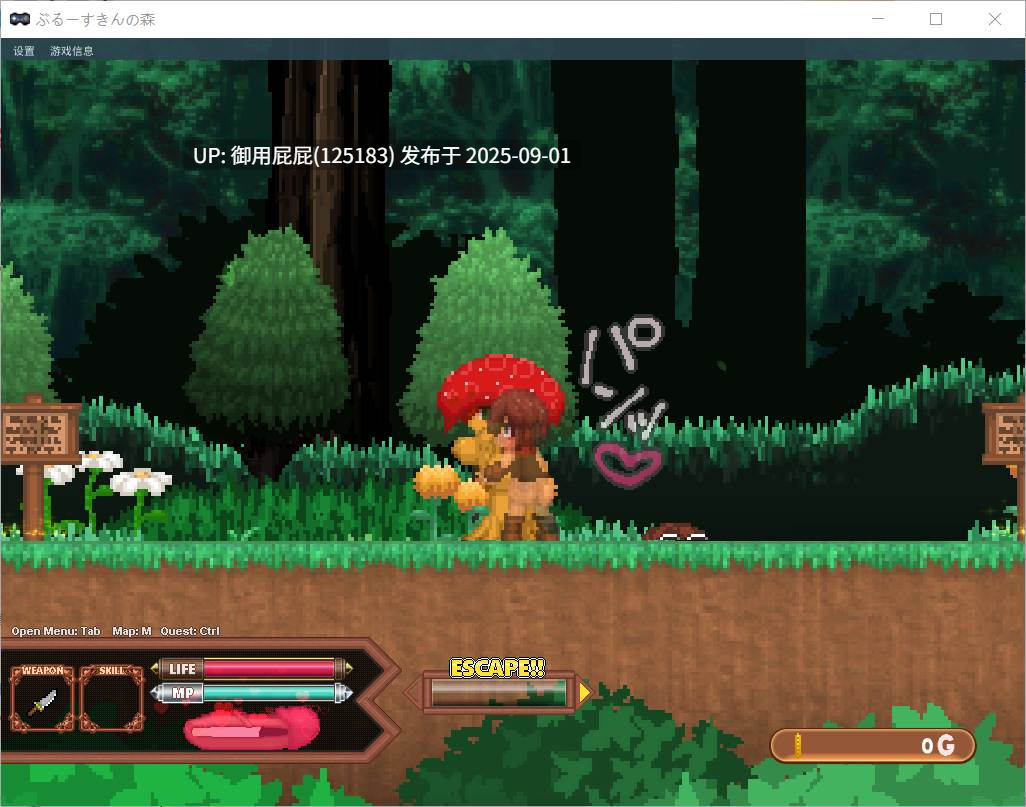Click the pink lips icon under MP
The image size is (1026, 807).
coord(251,728)
